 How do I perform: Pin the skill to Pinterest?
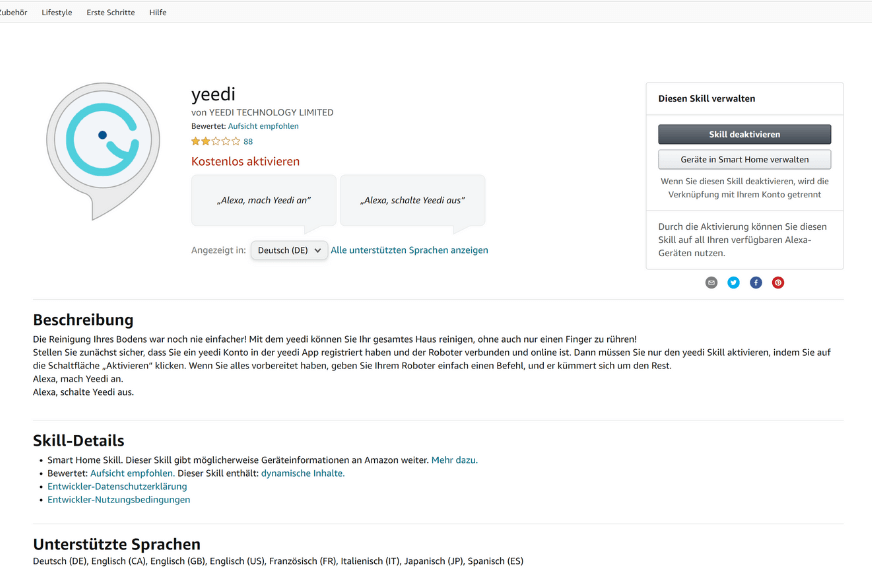(778, 282)
